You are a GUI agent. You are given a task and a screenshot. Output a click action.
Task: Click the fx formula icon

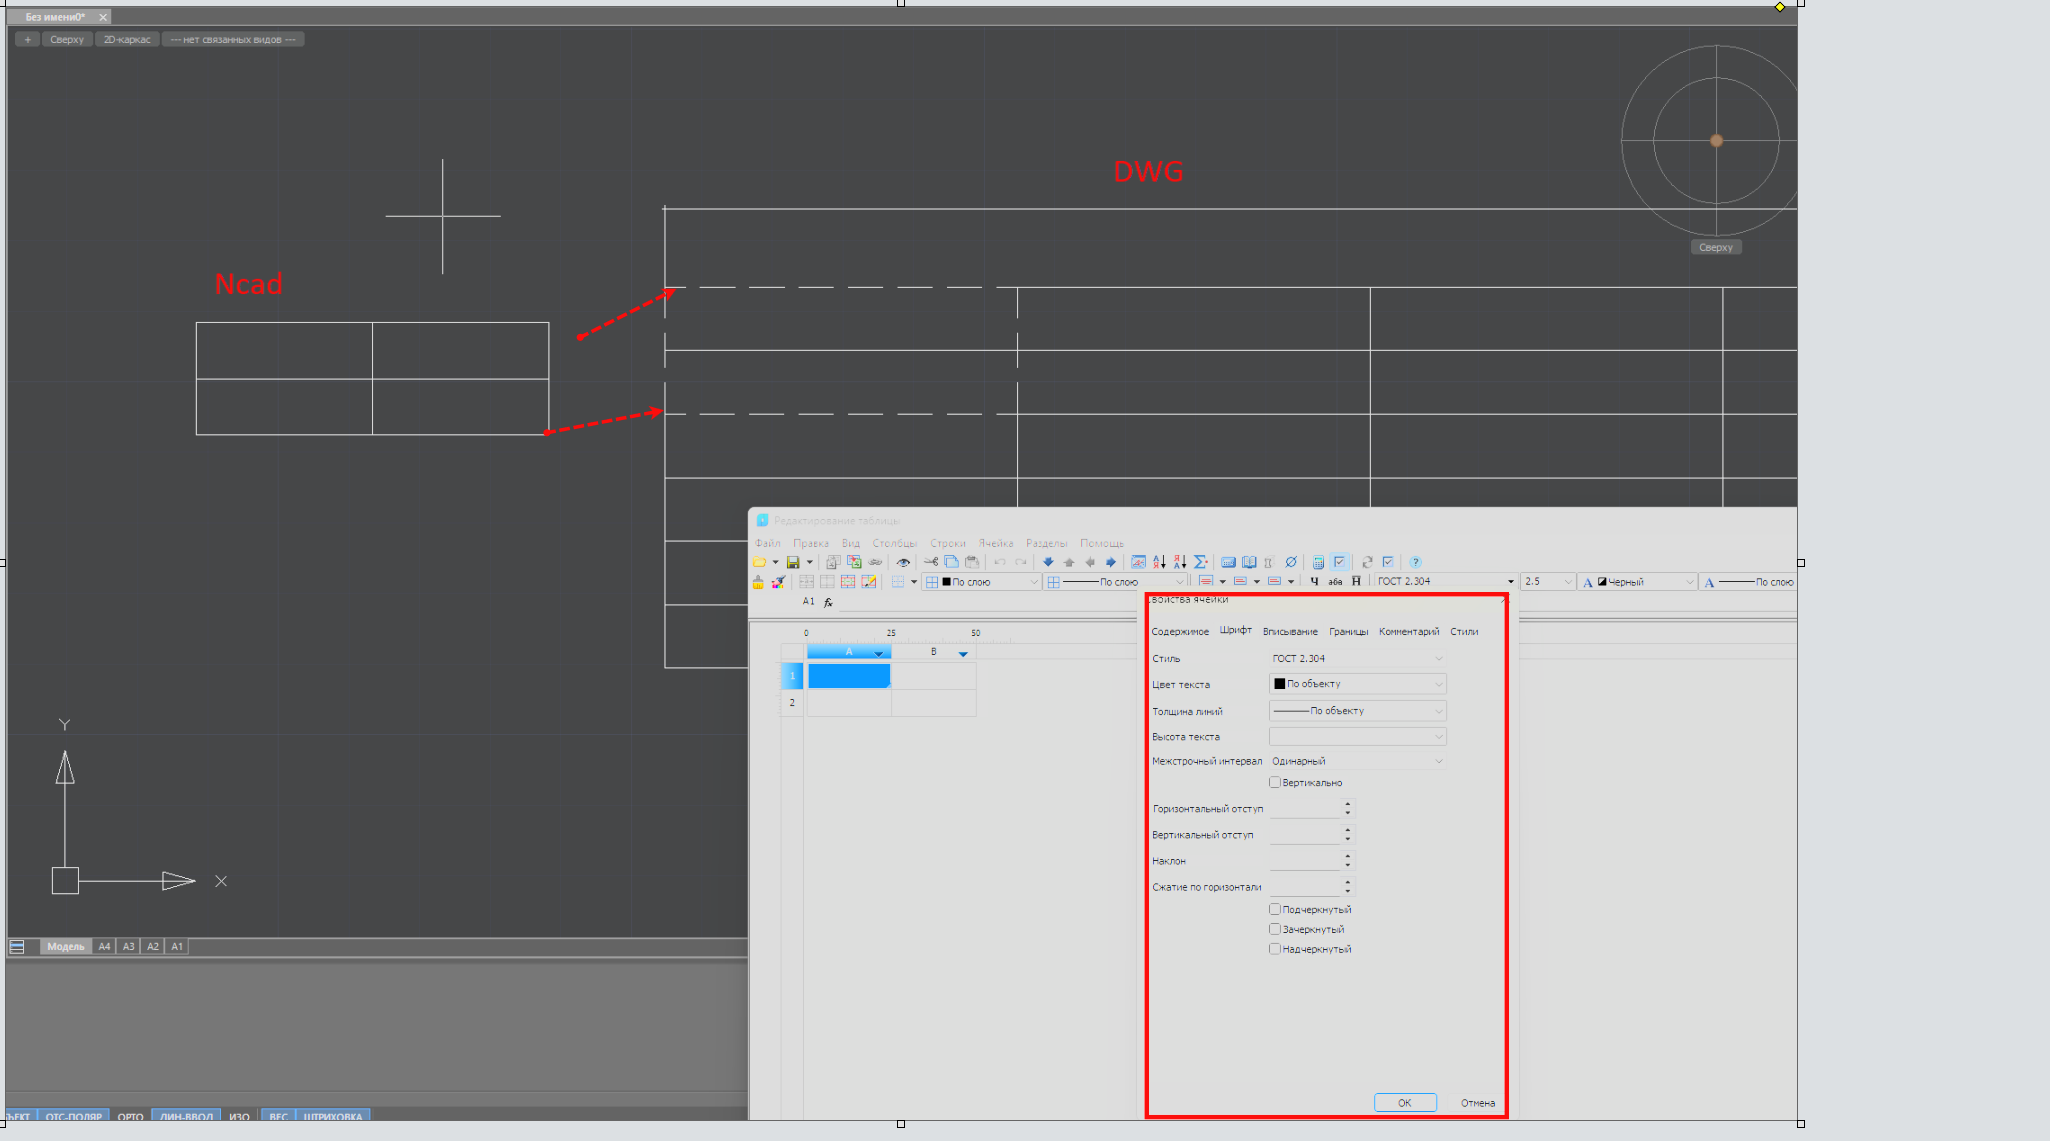(x=828, y=602)
